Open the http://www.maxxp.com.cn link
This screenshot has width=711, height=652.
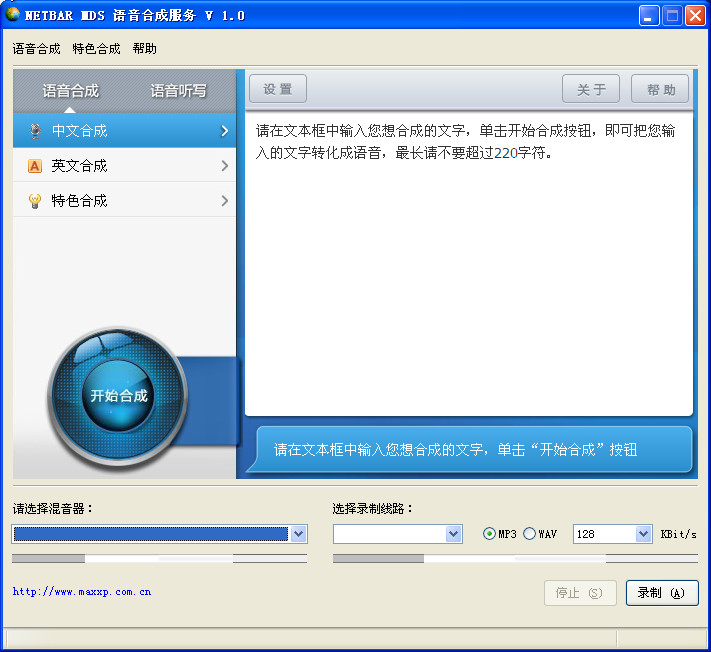pyautogui.click(x=82, y=592)
